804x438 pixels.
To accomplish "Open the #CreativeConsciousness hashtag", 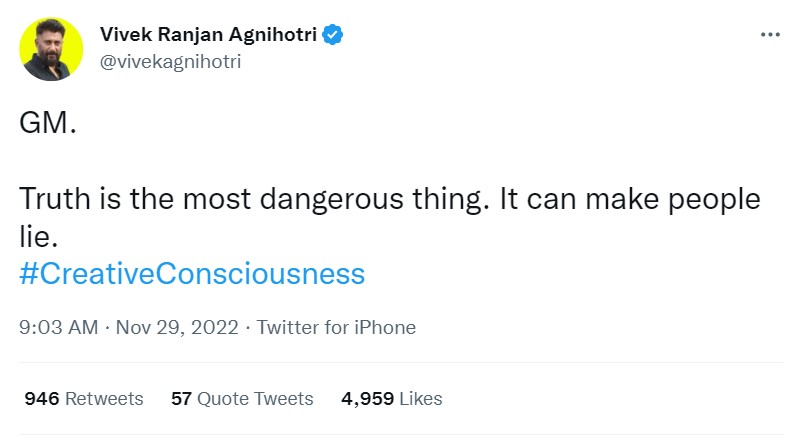I will 192,274.
